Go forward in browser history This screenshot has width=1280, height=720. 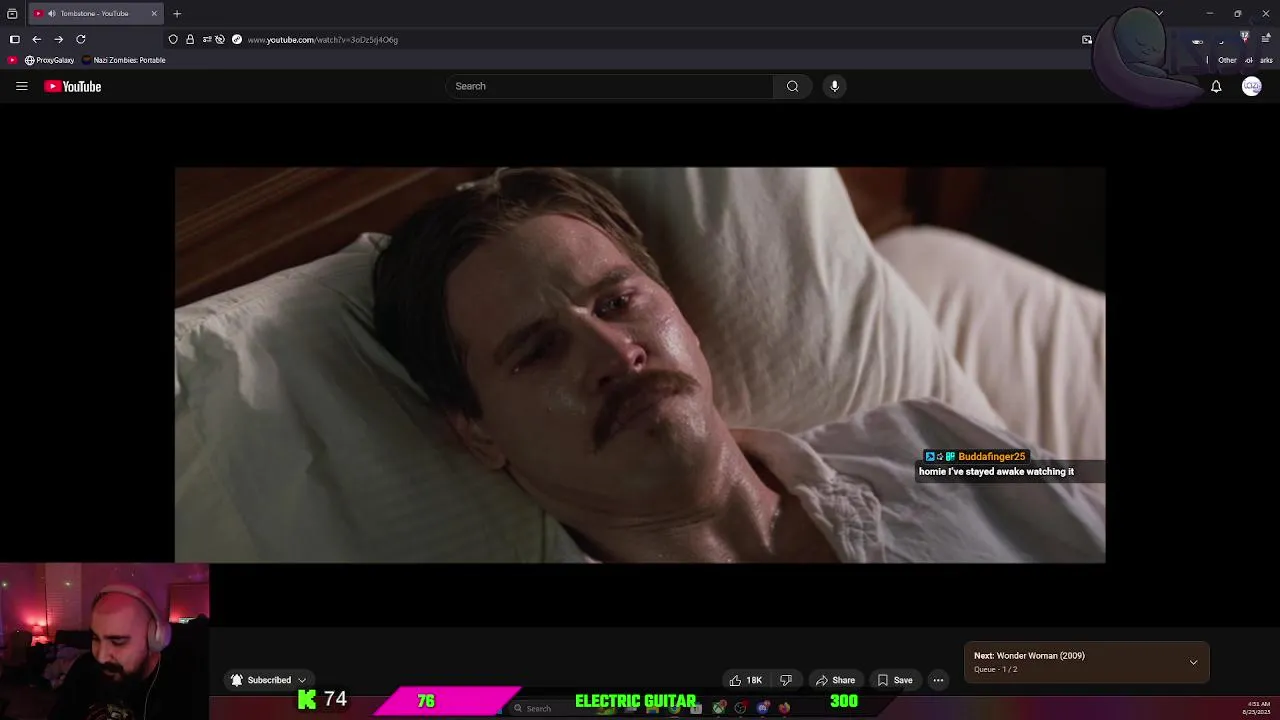click(x=58, y=39)
